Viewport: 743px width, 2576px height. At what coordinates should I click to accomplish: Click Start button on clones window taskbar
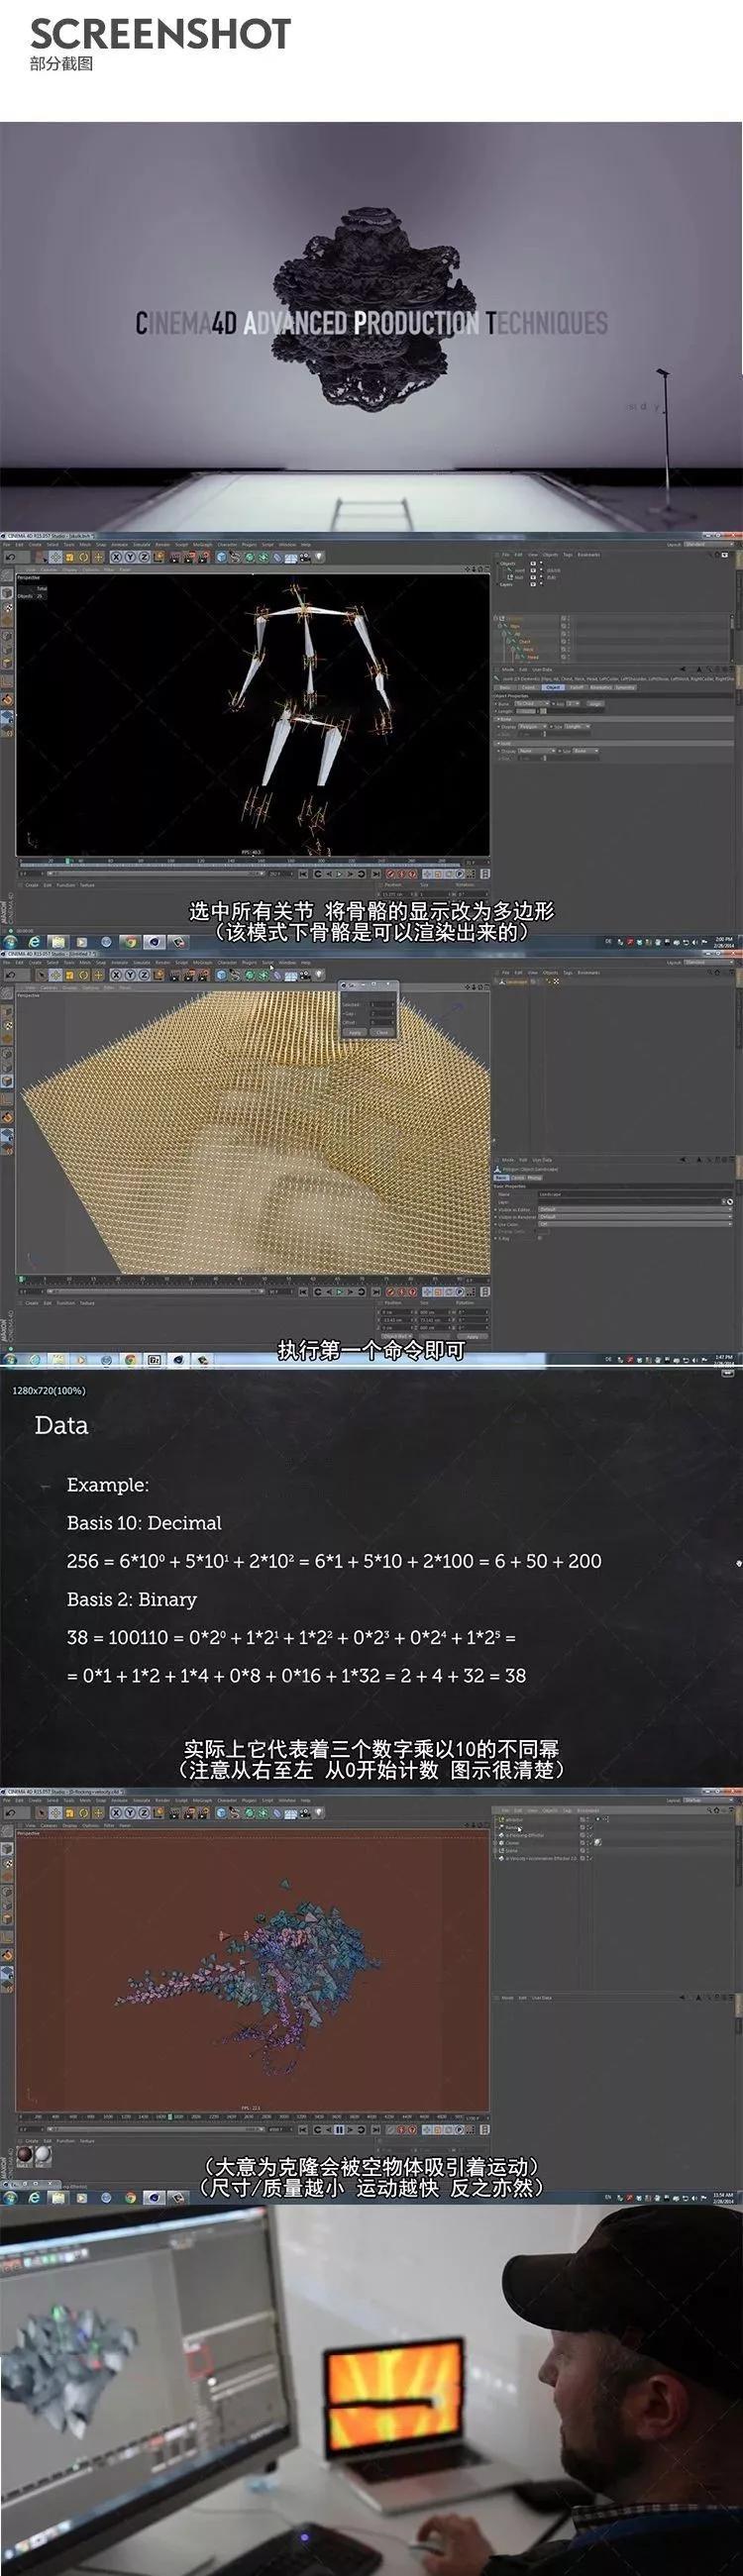(11, 2198)
